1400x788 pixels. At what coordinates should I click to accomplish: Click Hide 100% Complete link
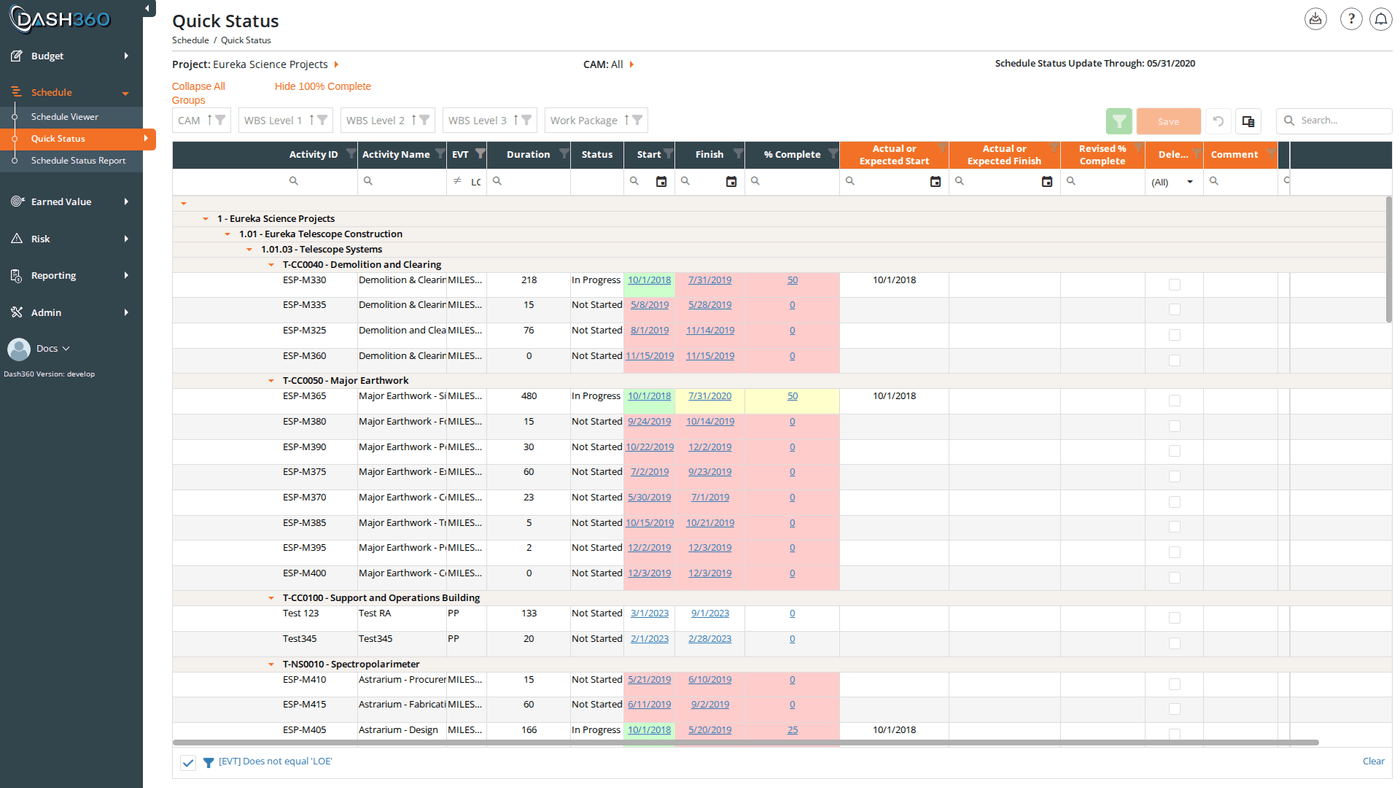tap(323, 87)
